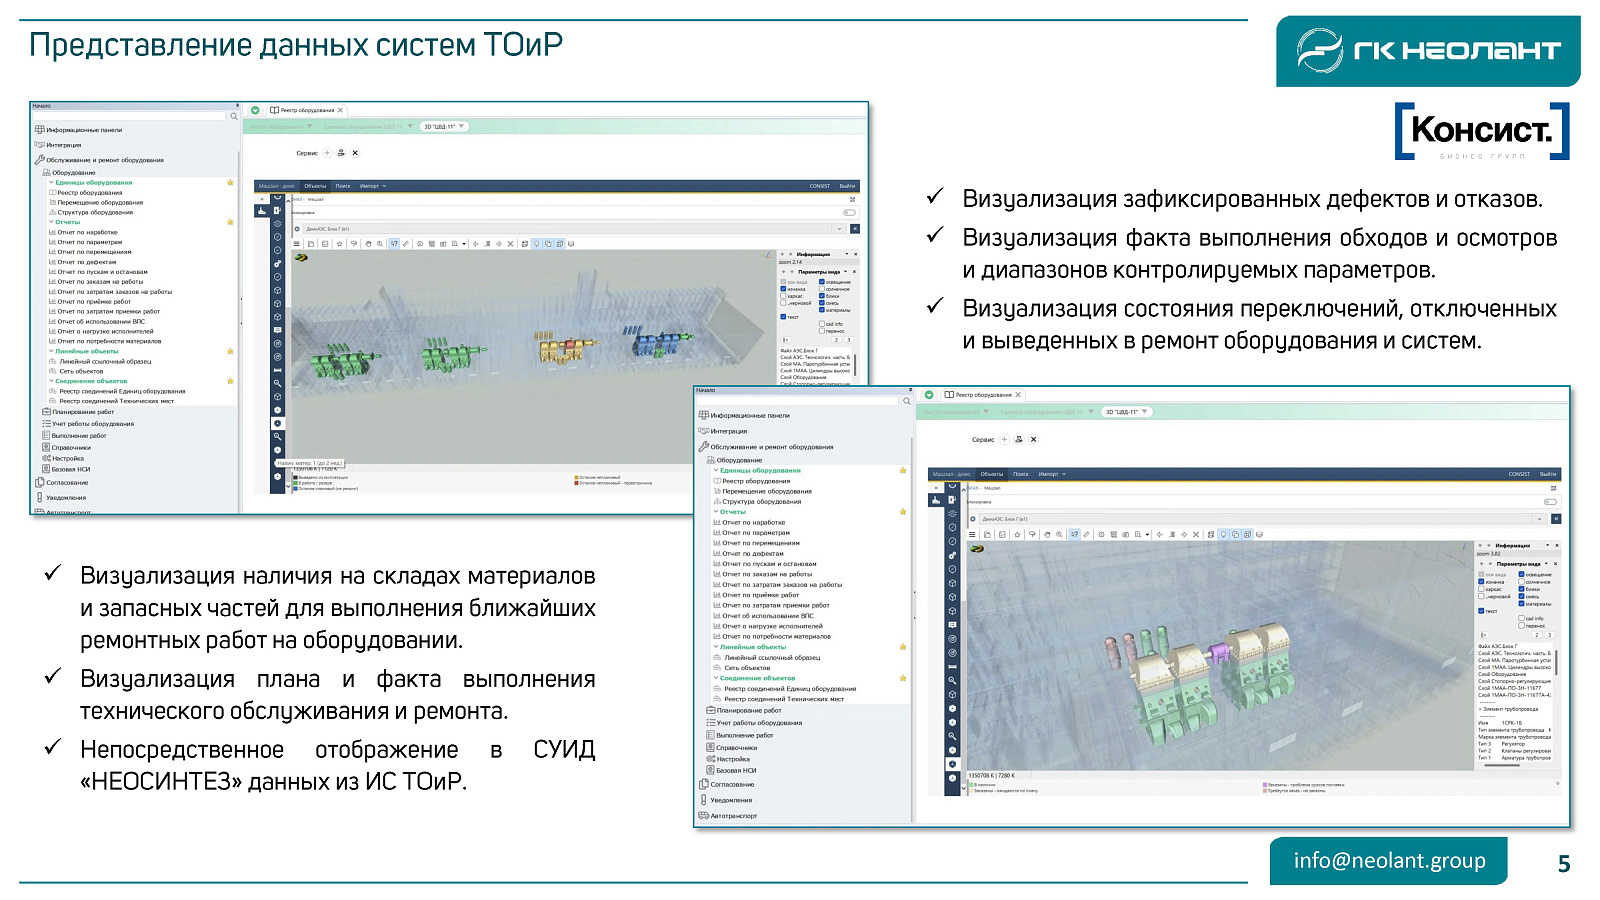Collapse Единицы оборудования group in lower screenshot
This screenshot has width=1600, height=900.
[716, 470]
